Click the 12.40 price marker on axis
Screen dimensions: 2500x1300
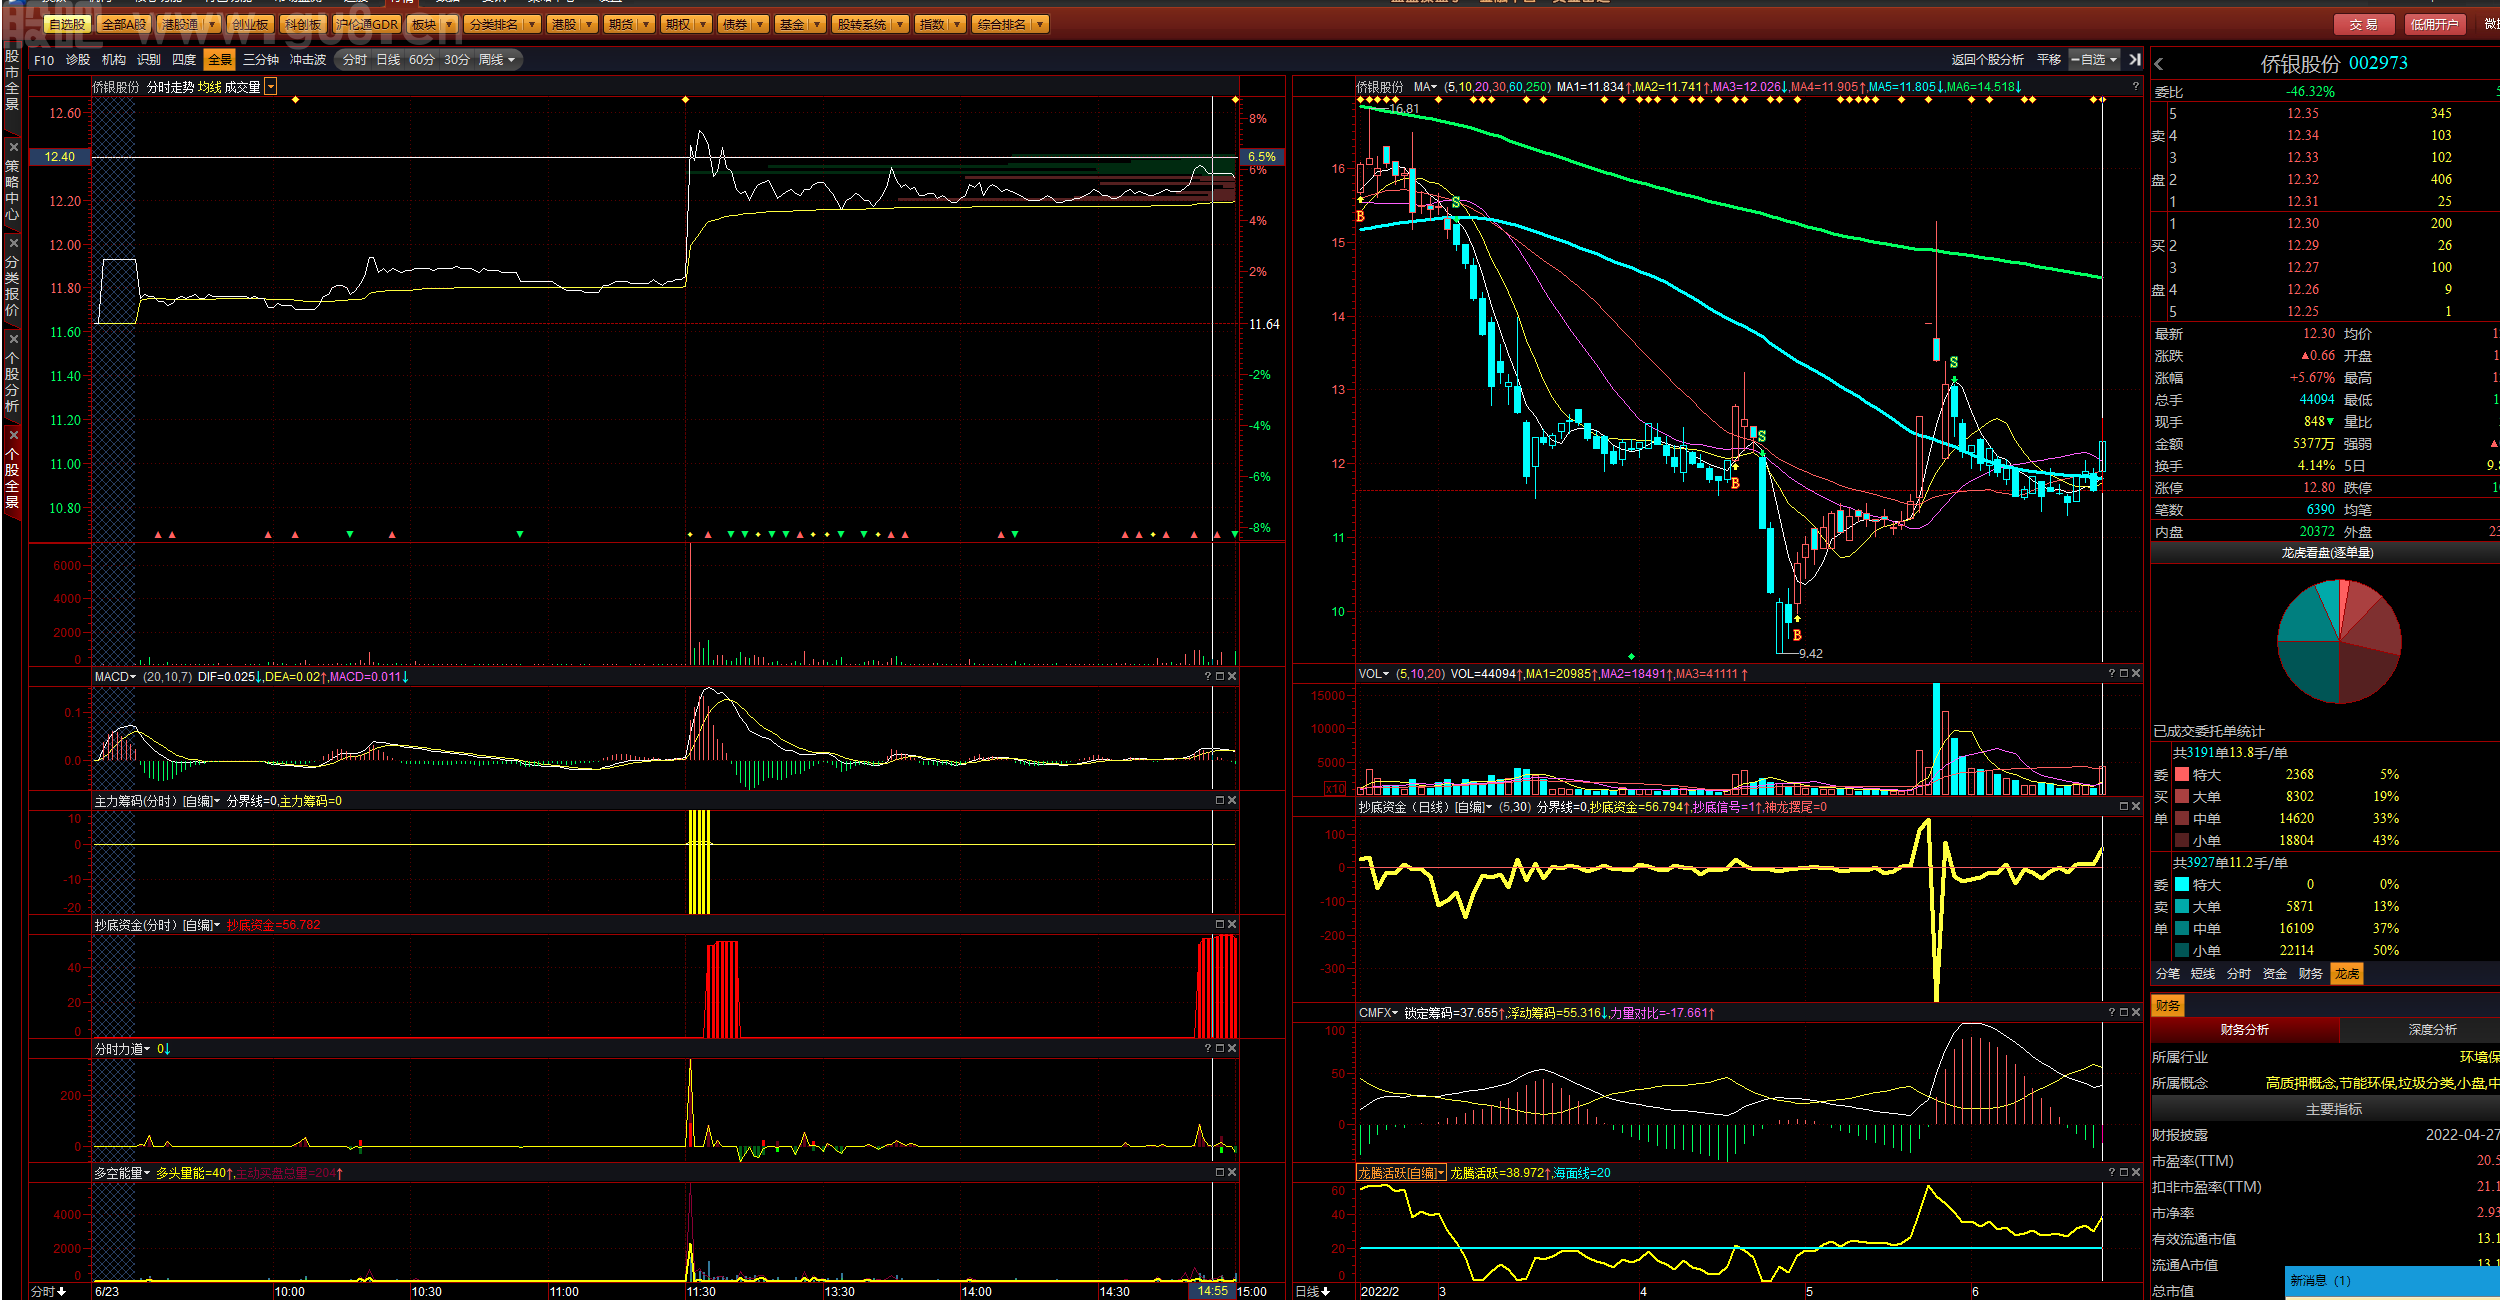pos(60,157)
